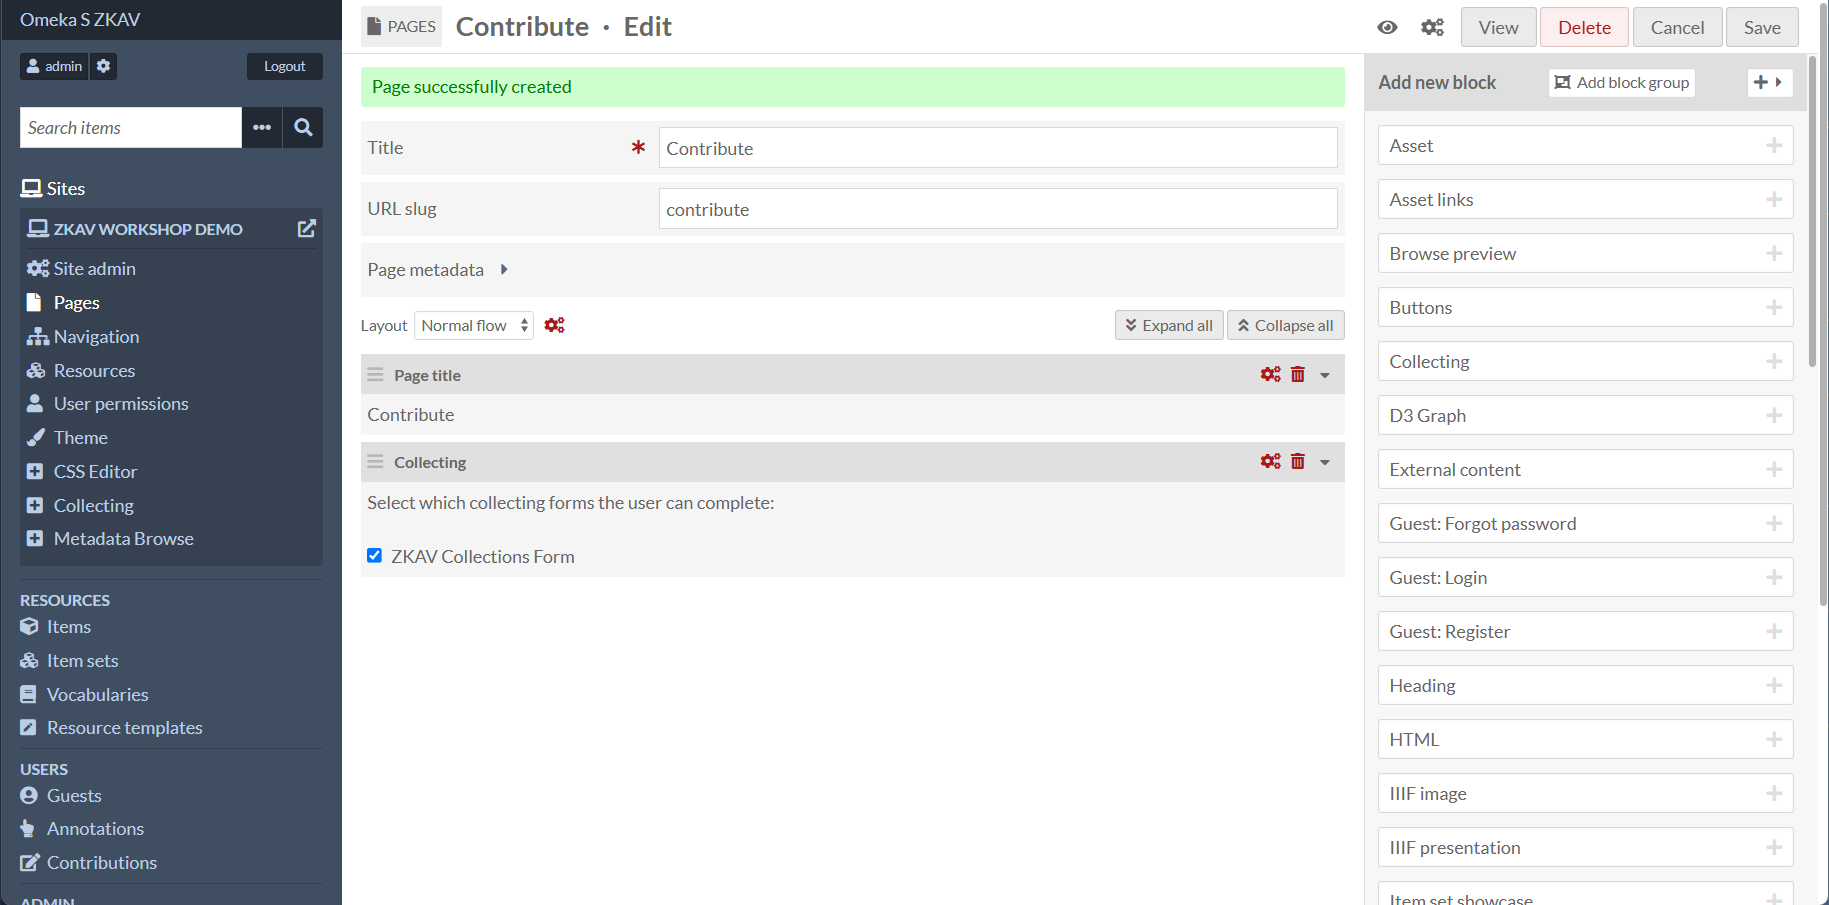Screen dimensions: 1829x905
Task: Click the URL slug input field
Action: (998, 209)
